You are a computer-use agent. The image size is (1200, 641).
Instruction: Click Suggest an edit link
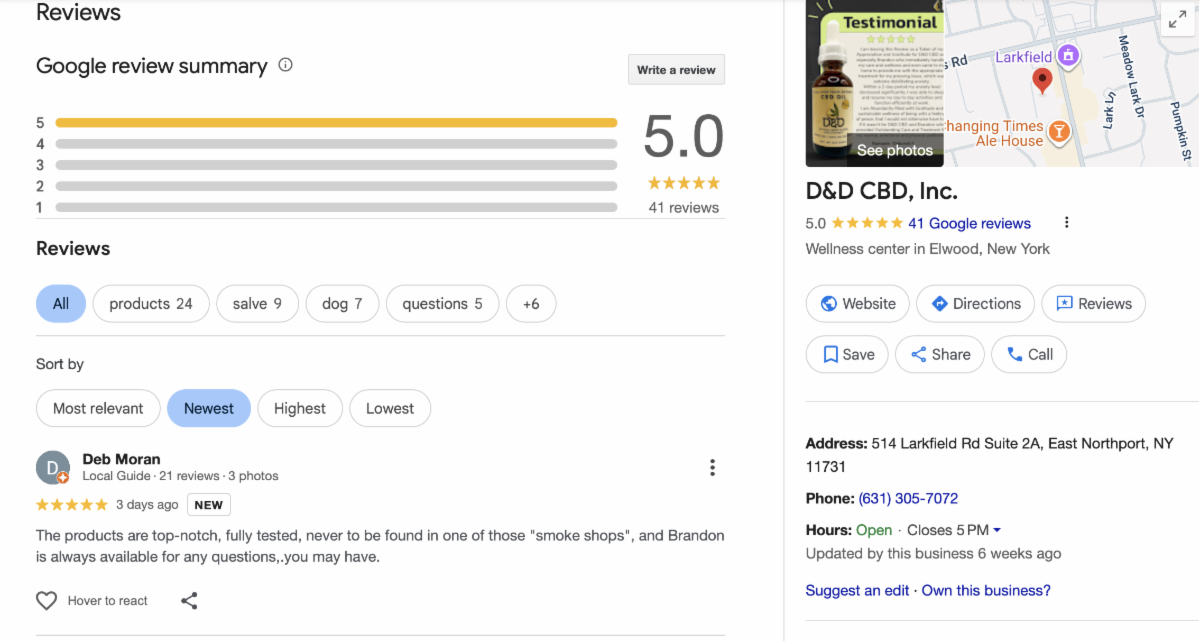(x=857, y=591)
